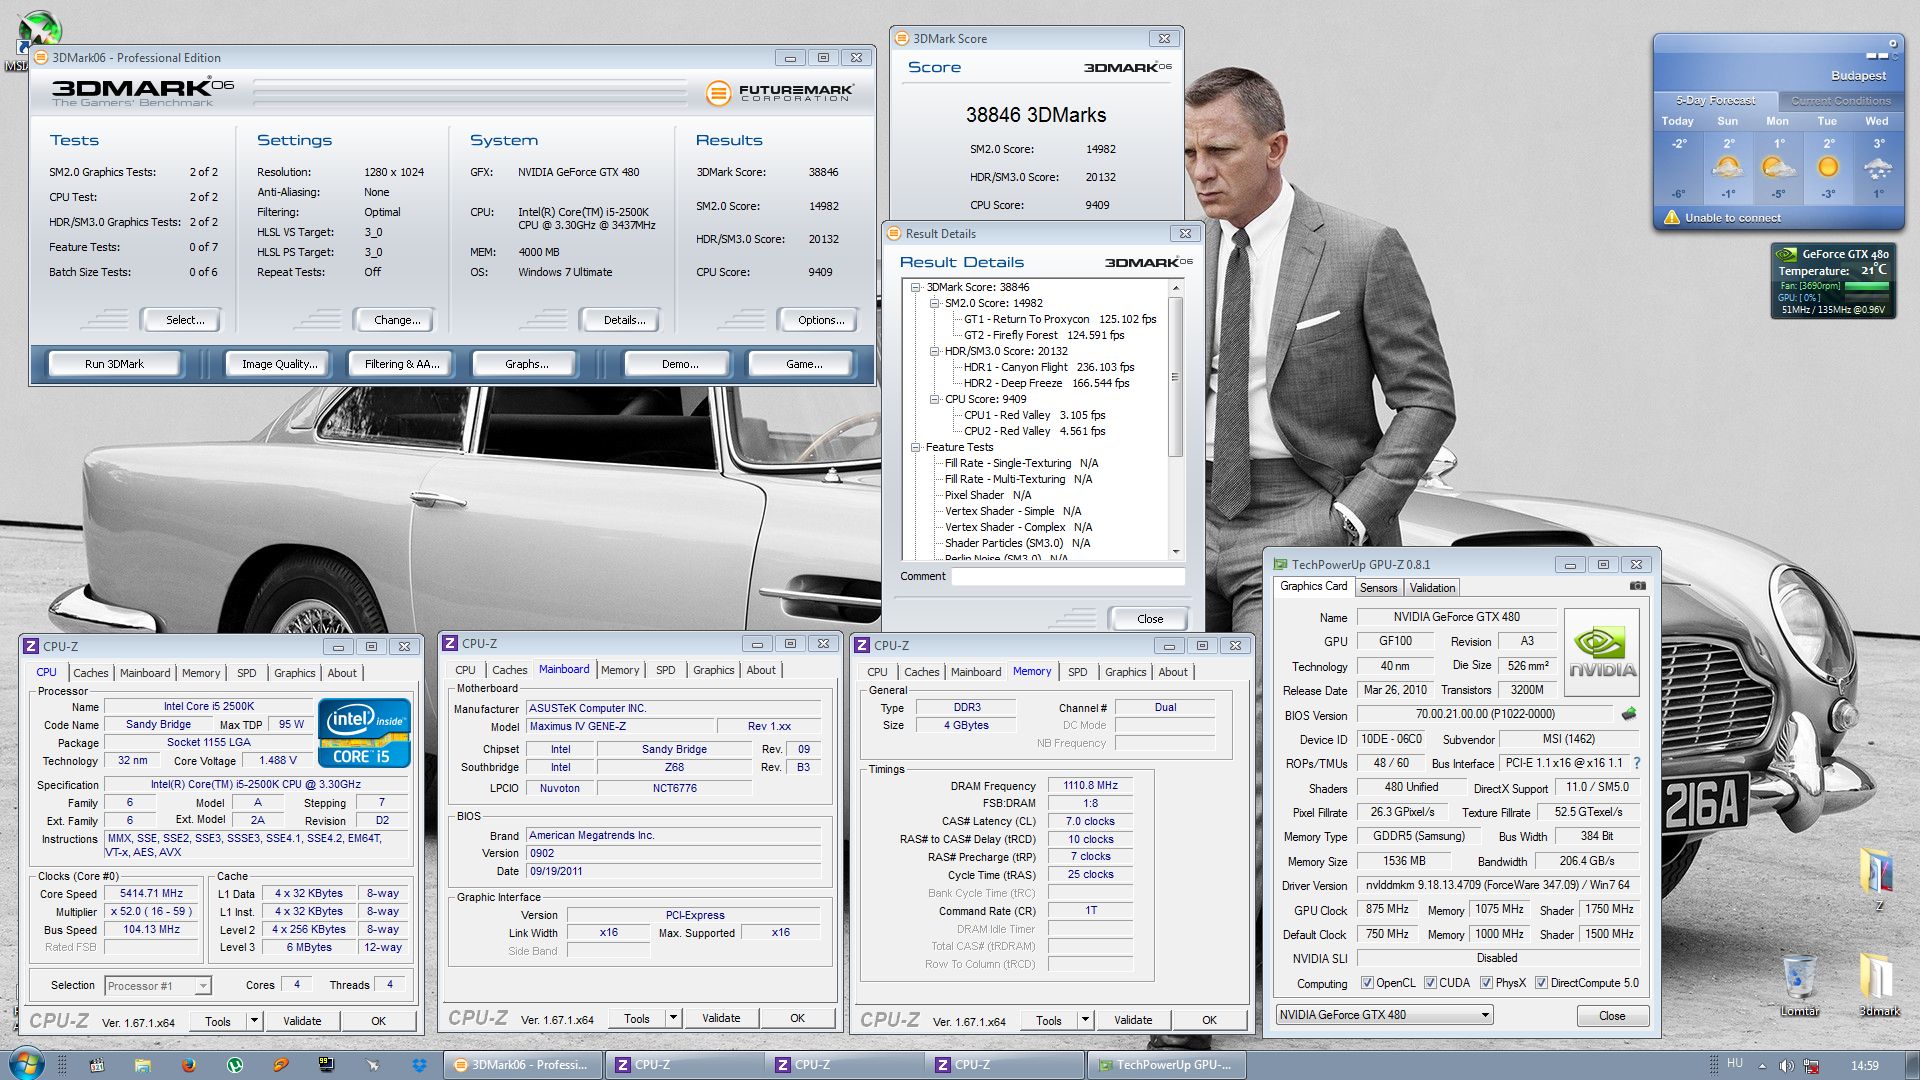Click TechPowerUp GPU-Z taskbar button
The height and width of the screenshot is (1080, 1920).
point(1166,1065)
